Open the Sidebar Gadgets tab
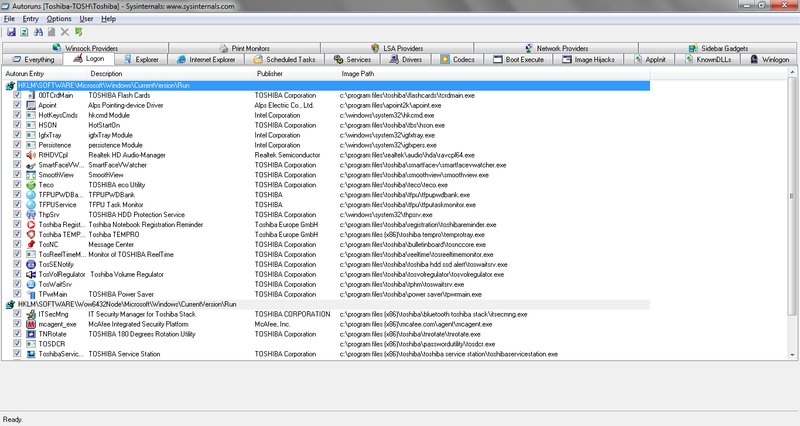Viewport: 800px width, 426px height. tap(718, 48)
